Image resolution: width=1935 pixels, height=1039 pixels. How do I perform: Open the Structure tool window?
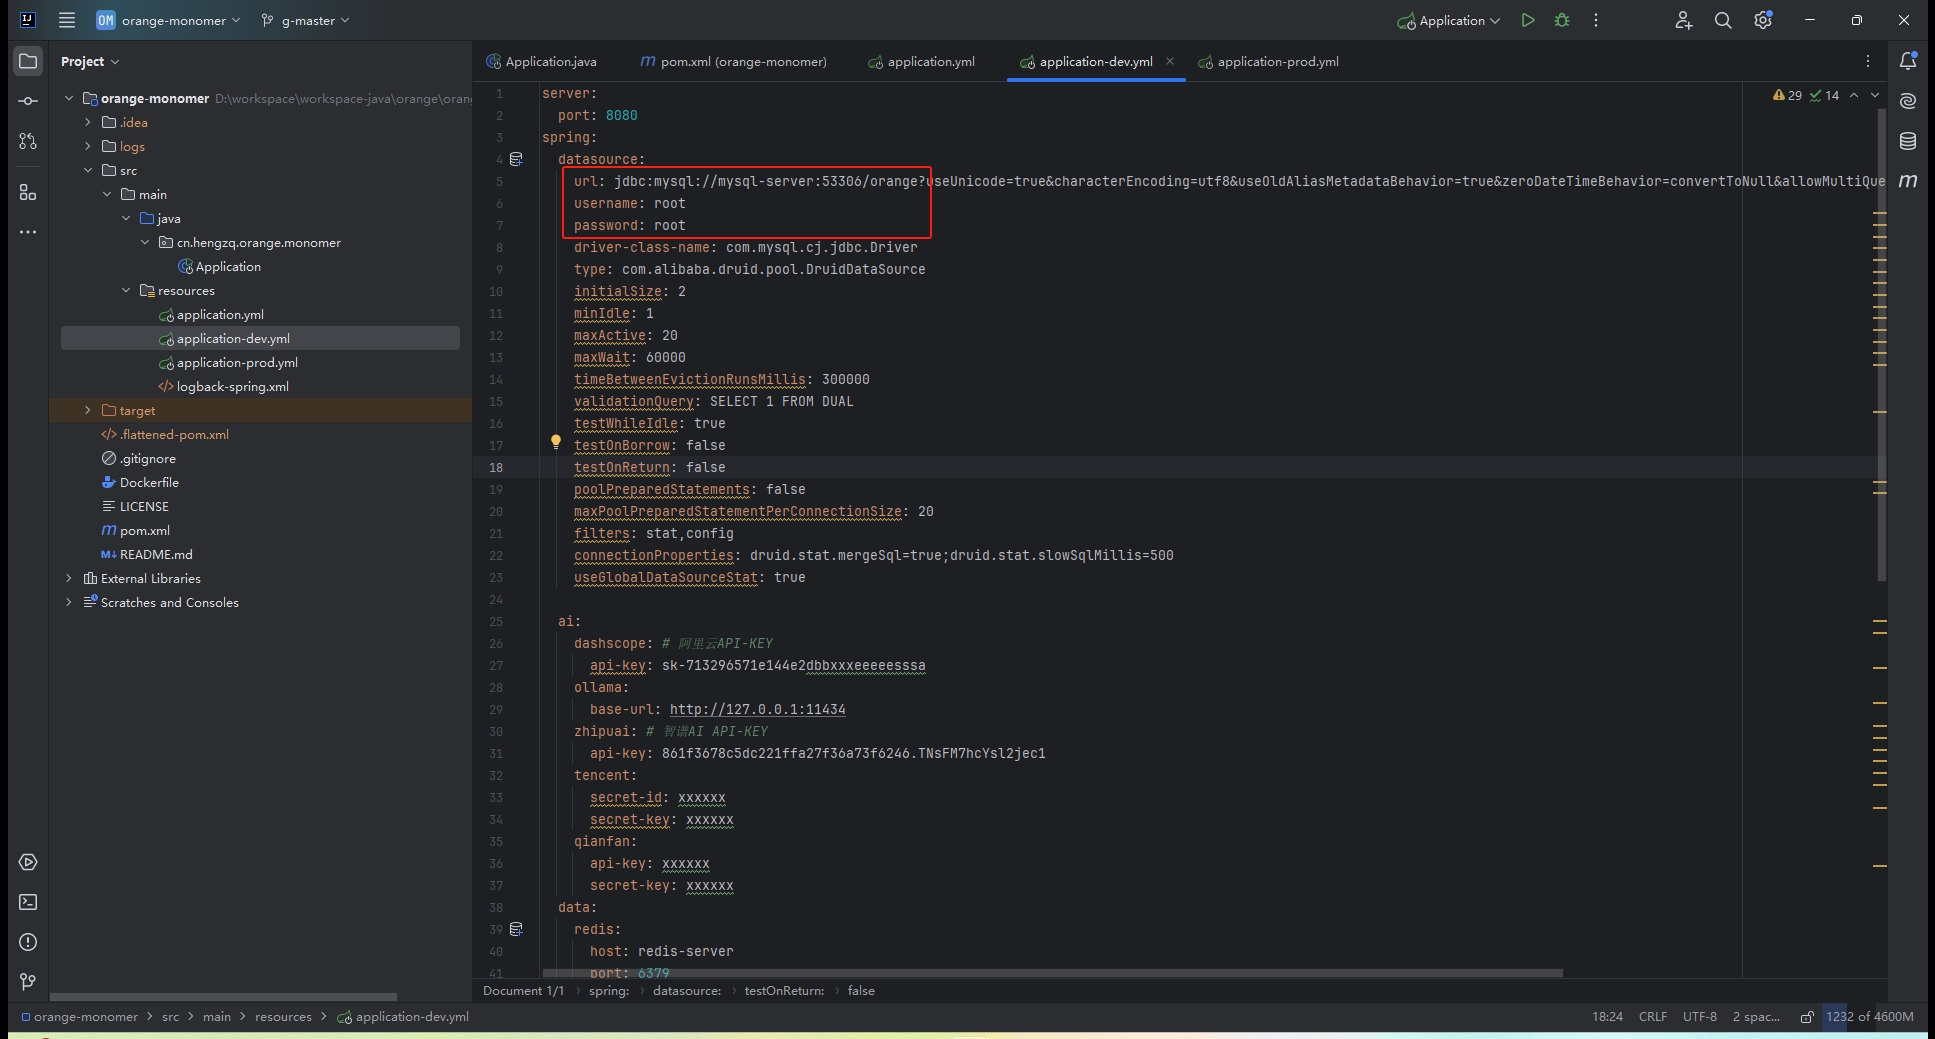click(28, 192)
